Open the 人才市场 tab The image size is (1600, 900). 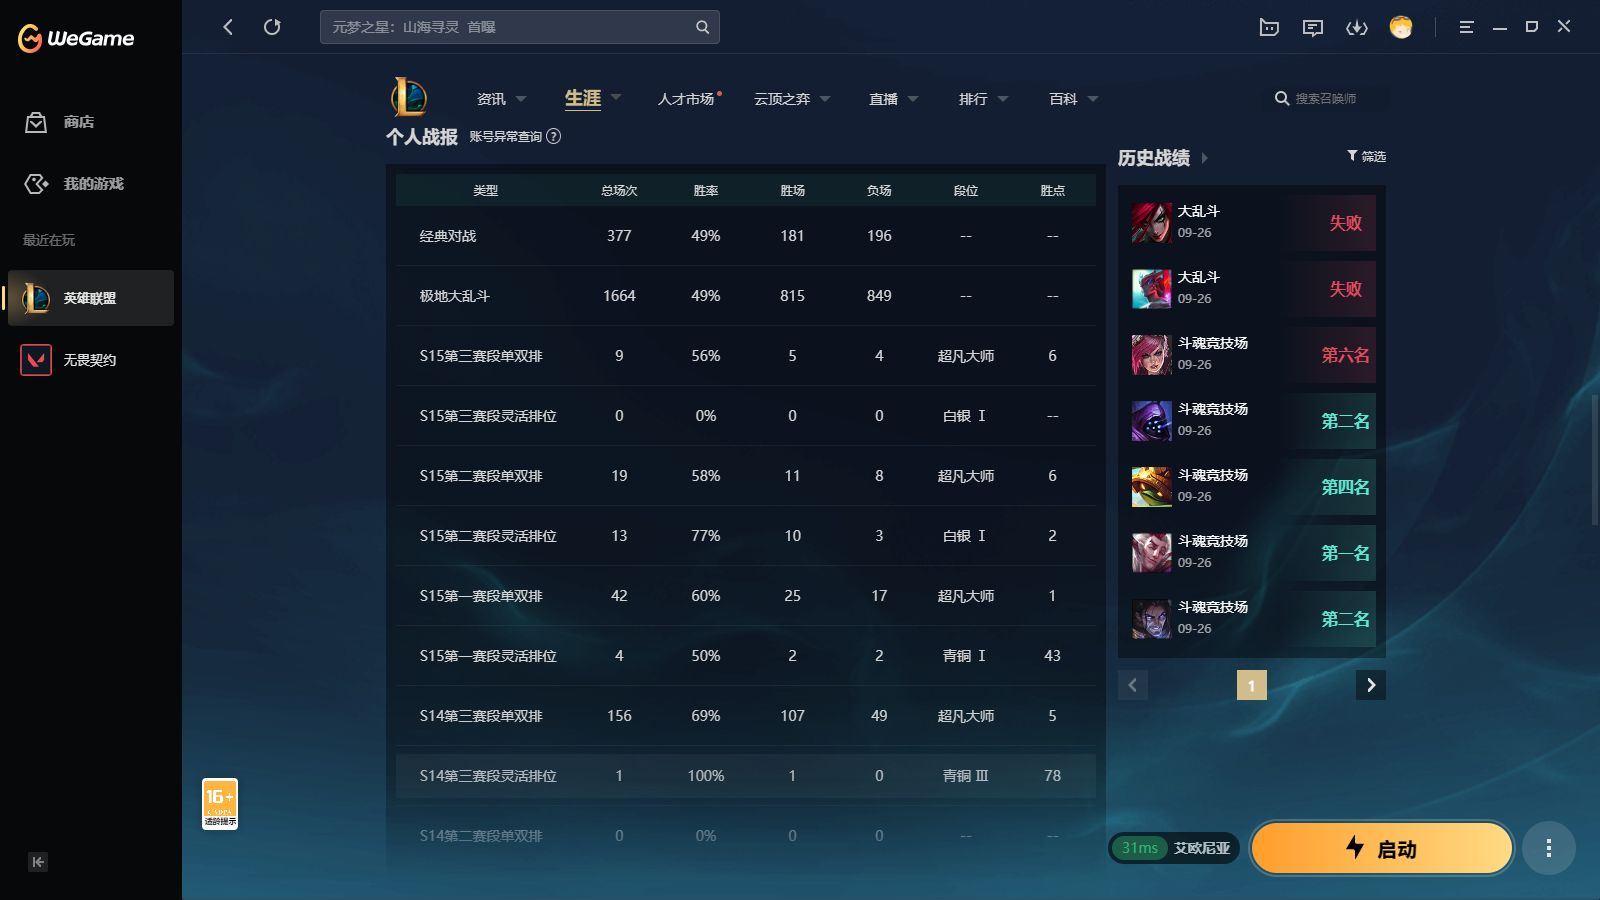click(686, 99)
